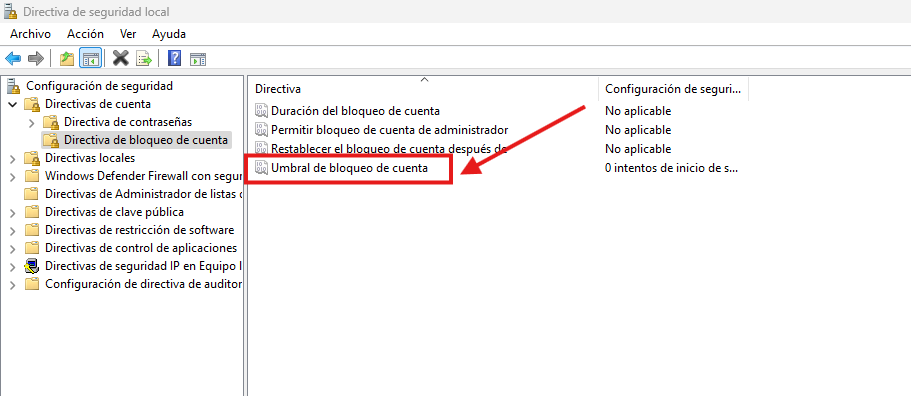This screenshot has height=396, width=911.
Task: Expand Directivas de seguridad IP node
Action: click(x=13, y=267)
